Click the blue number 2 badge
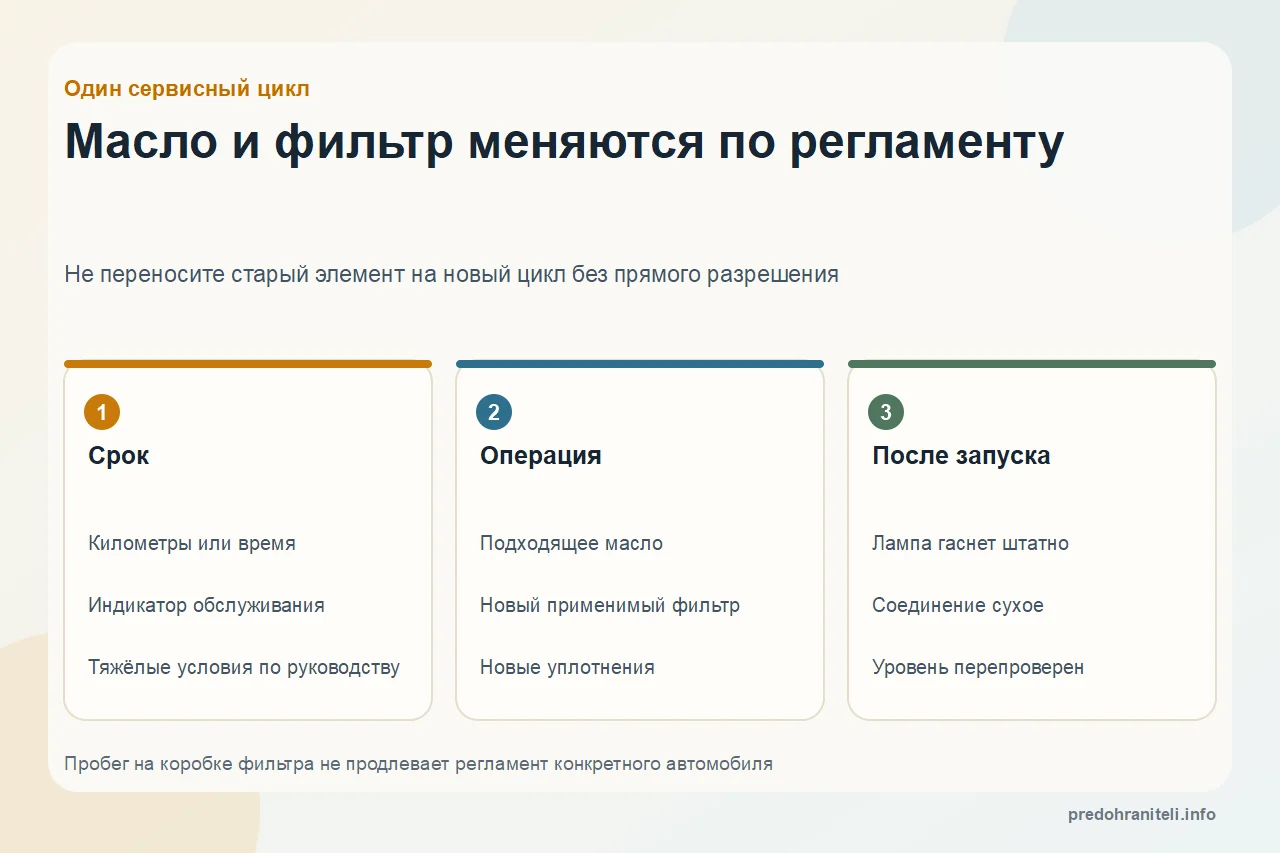The image size is (1280, 853). click(x=494, y=412)
